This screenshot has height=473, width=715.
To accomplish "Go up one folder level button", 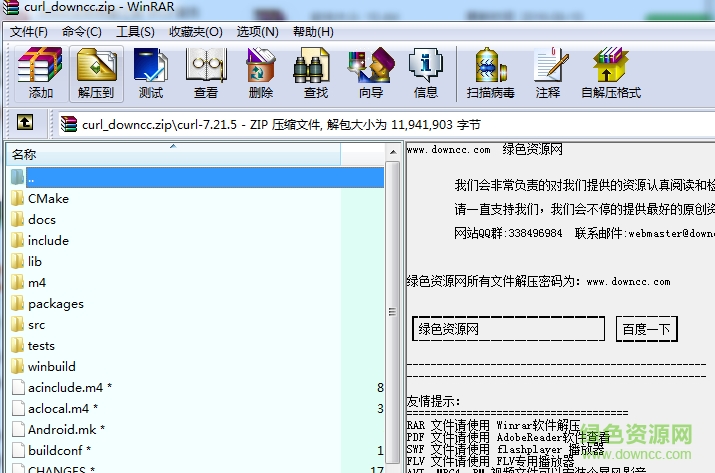I will [25, 124].
